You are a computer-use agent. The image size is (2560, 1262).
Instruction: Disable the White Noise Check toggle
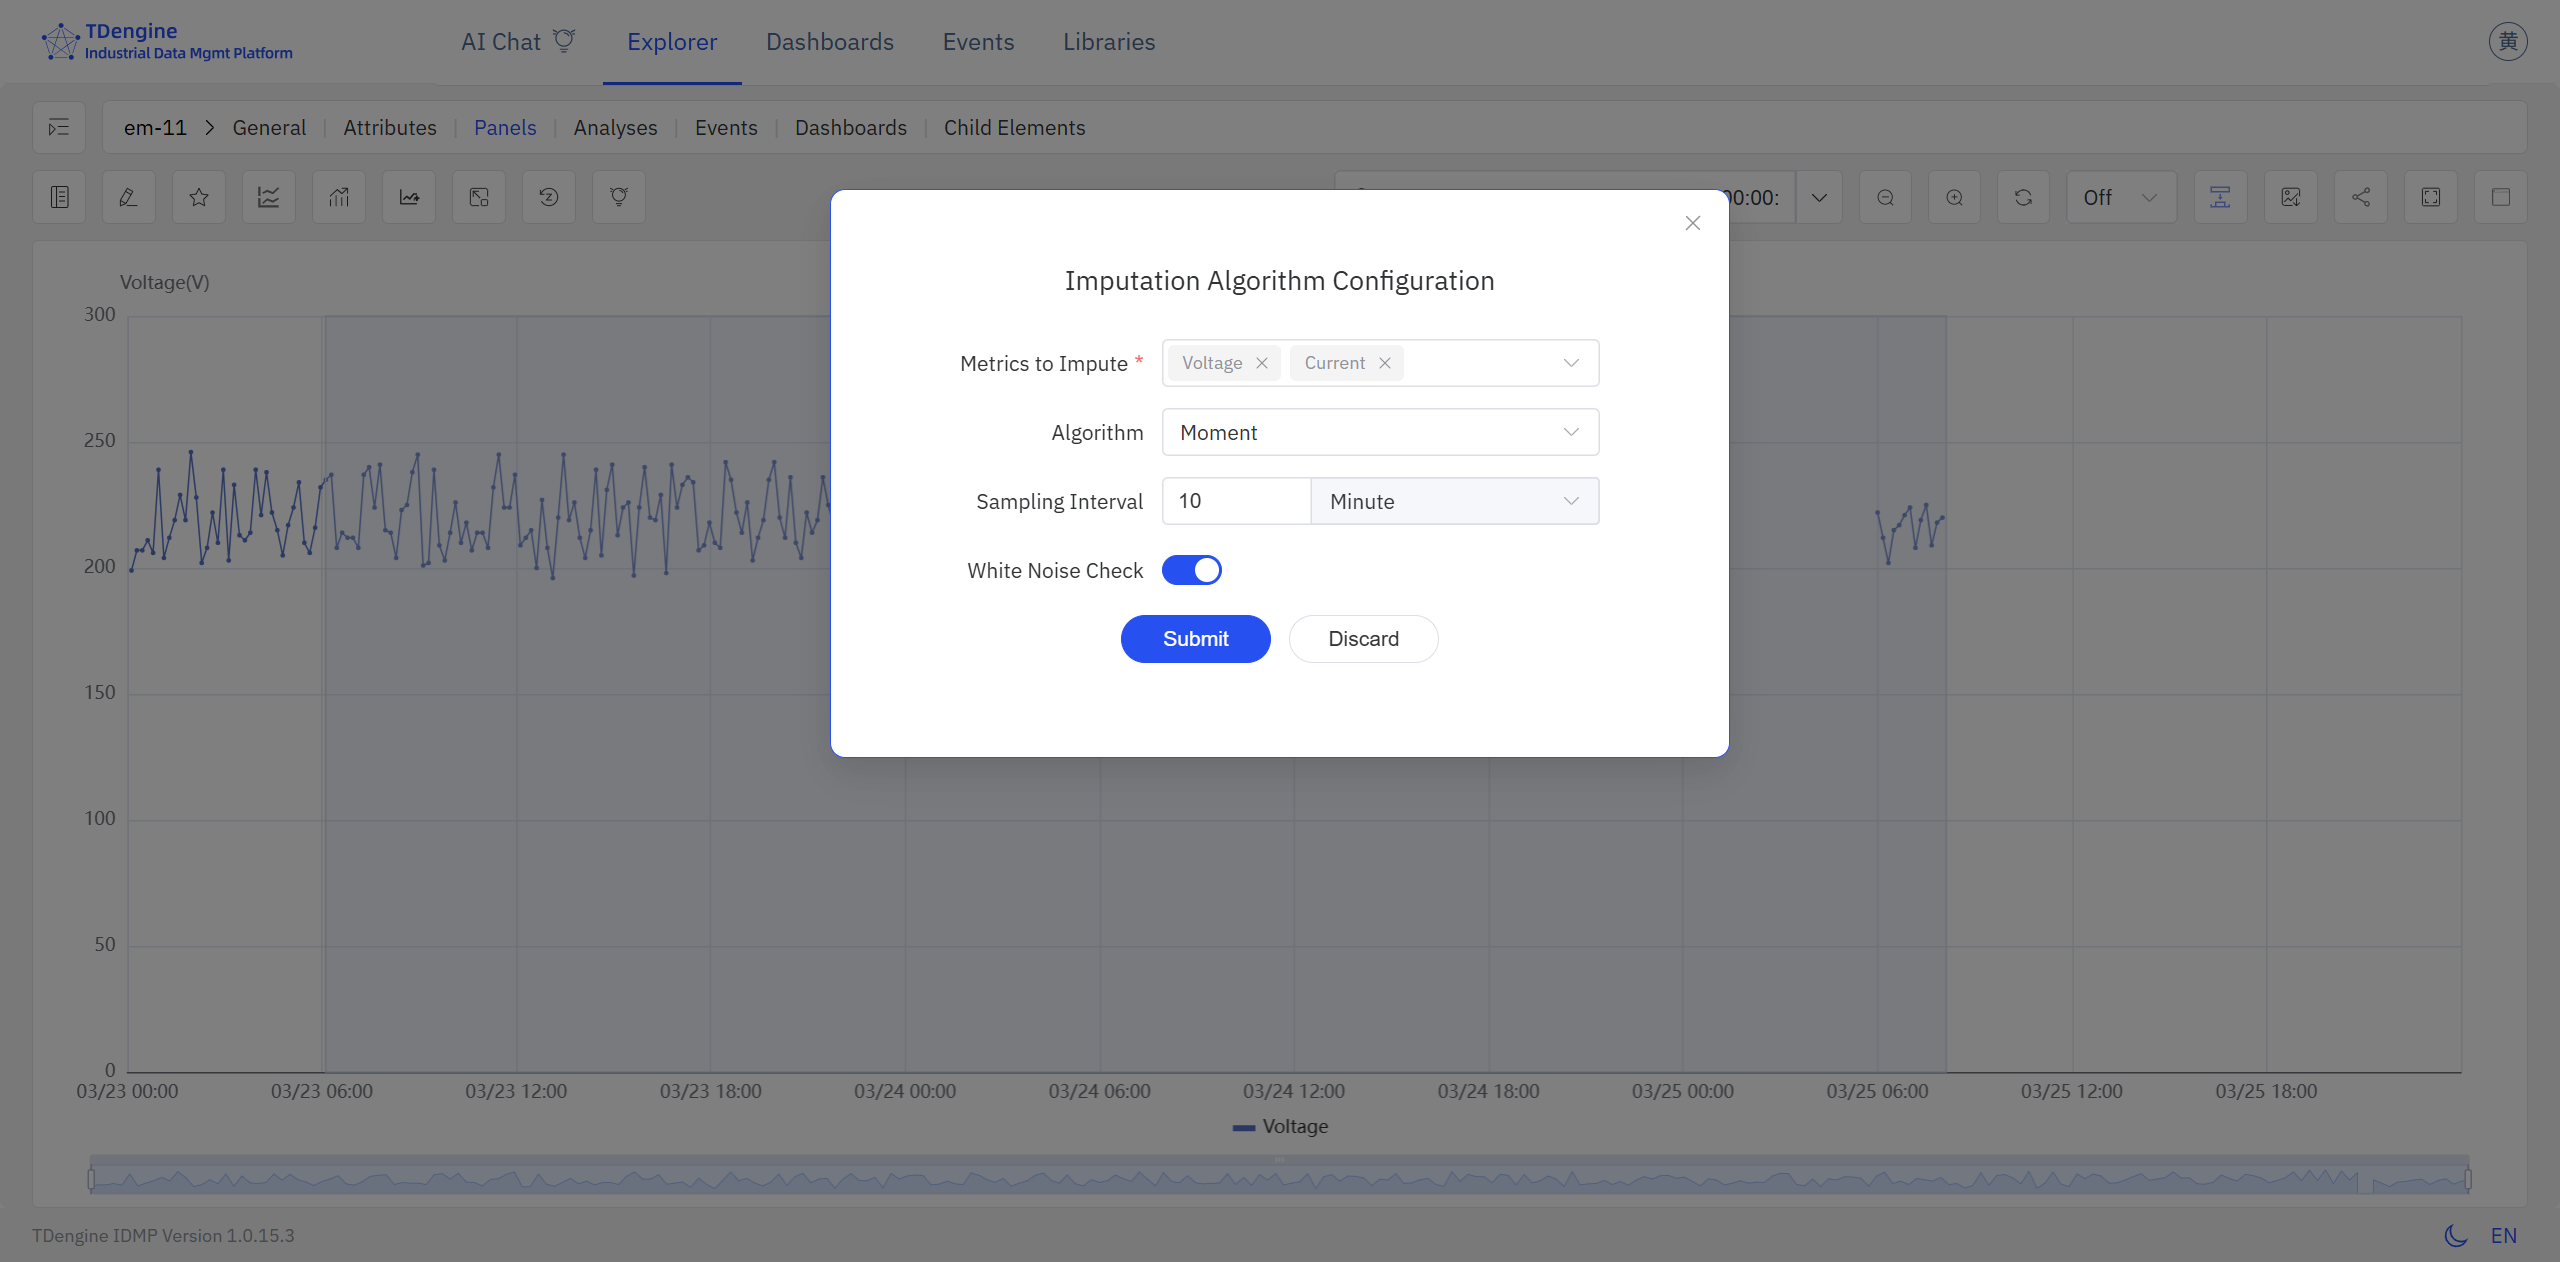coord(1191,570)
